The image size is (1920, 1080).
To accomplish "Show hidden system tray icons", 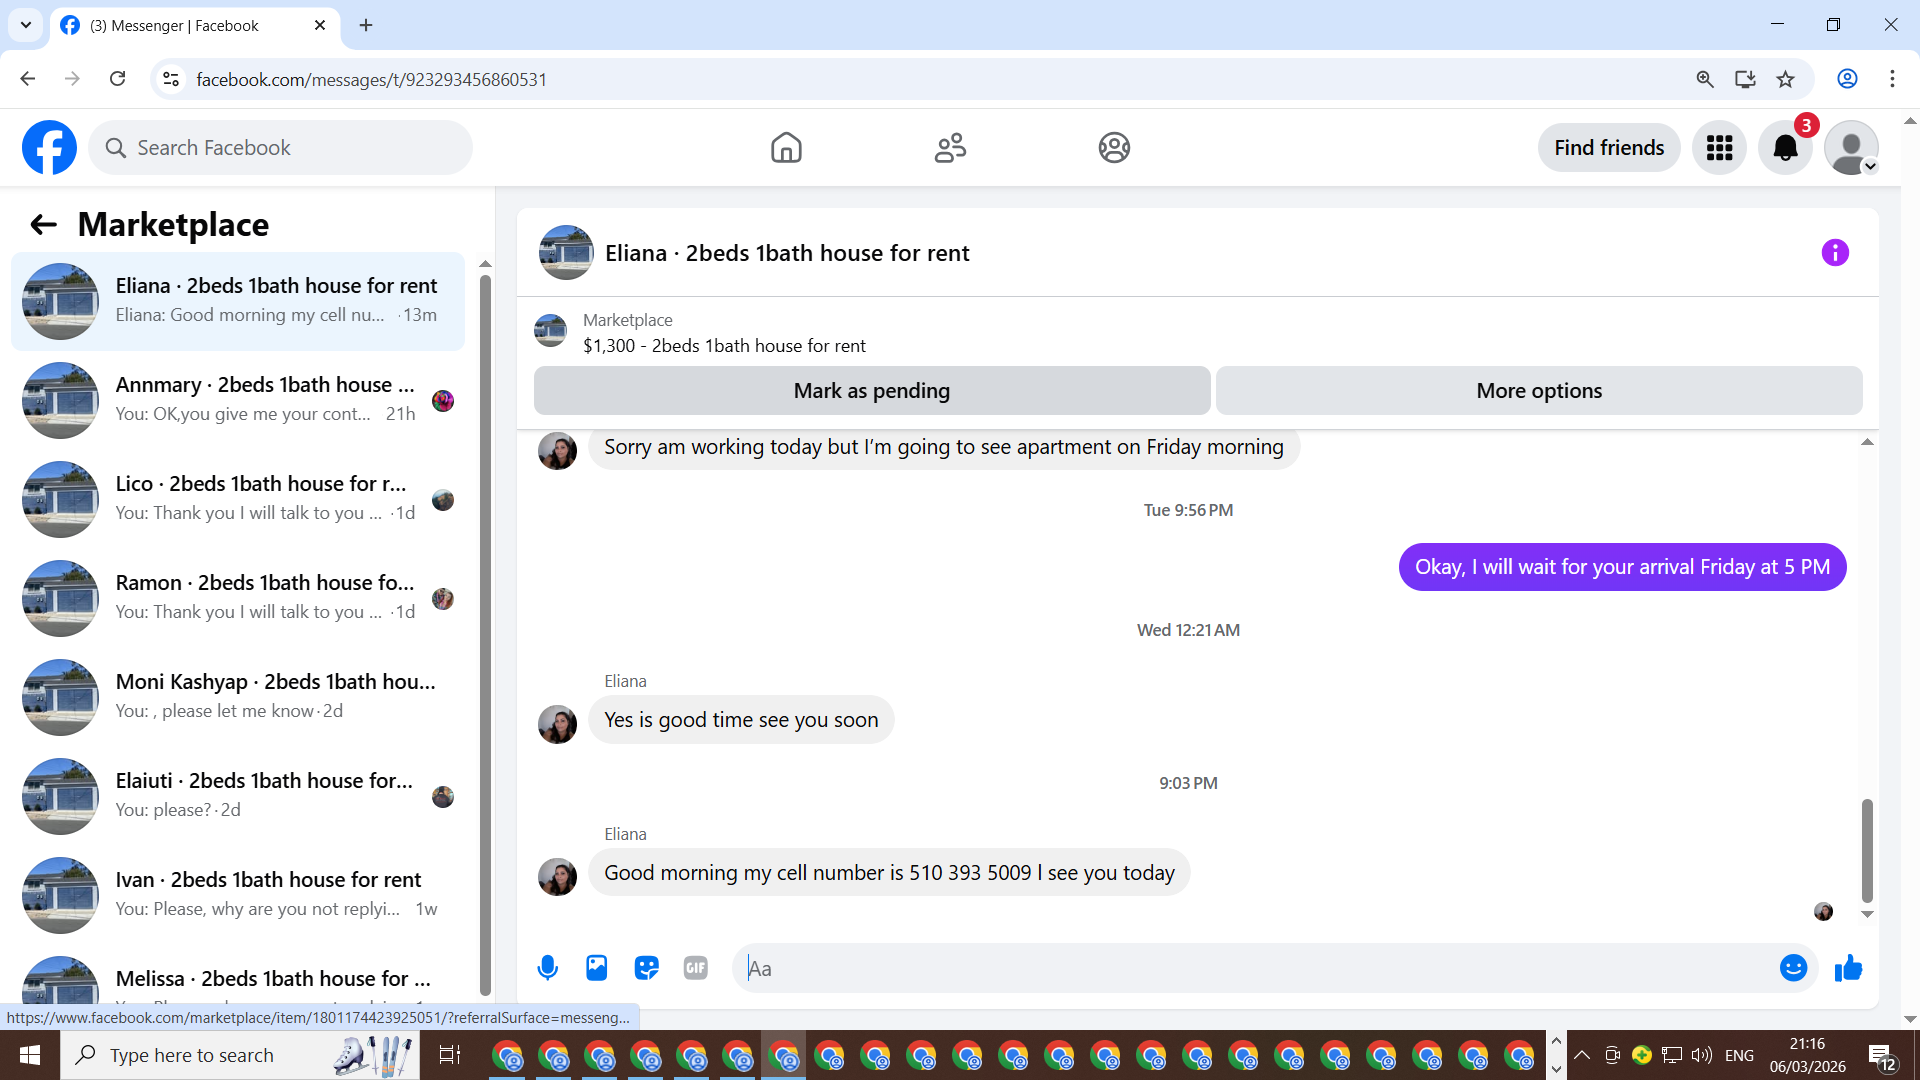I will point(1582,1055).
